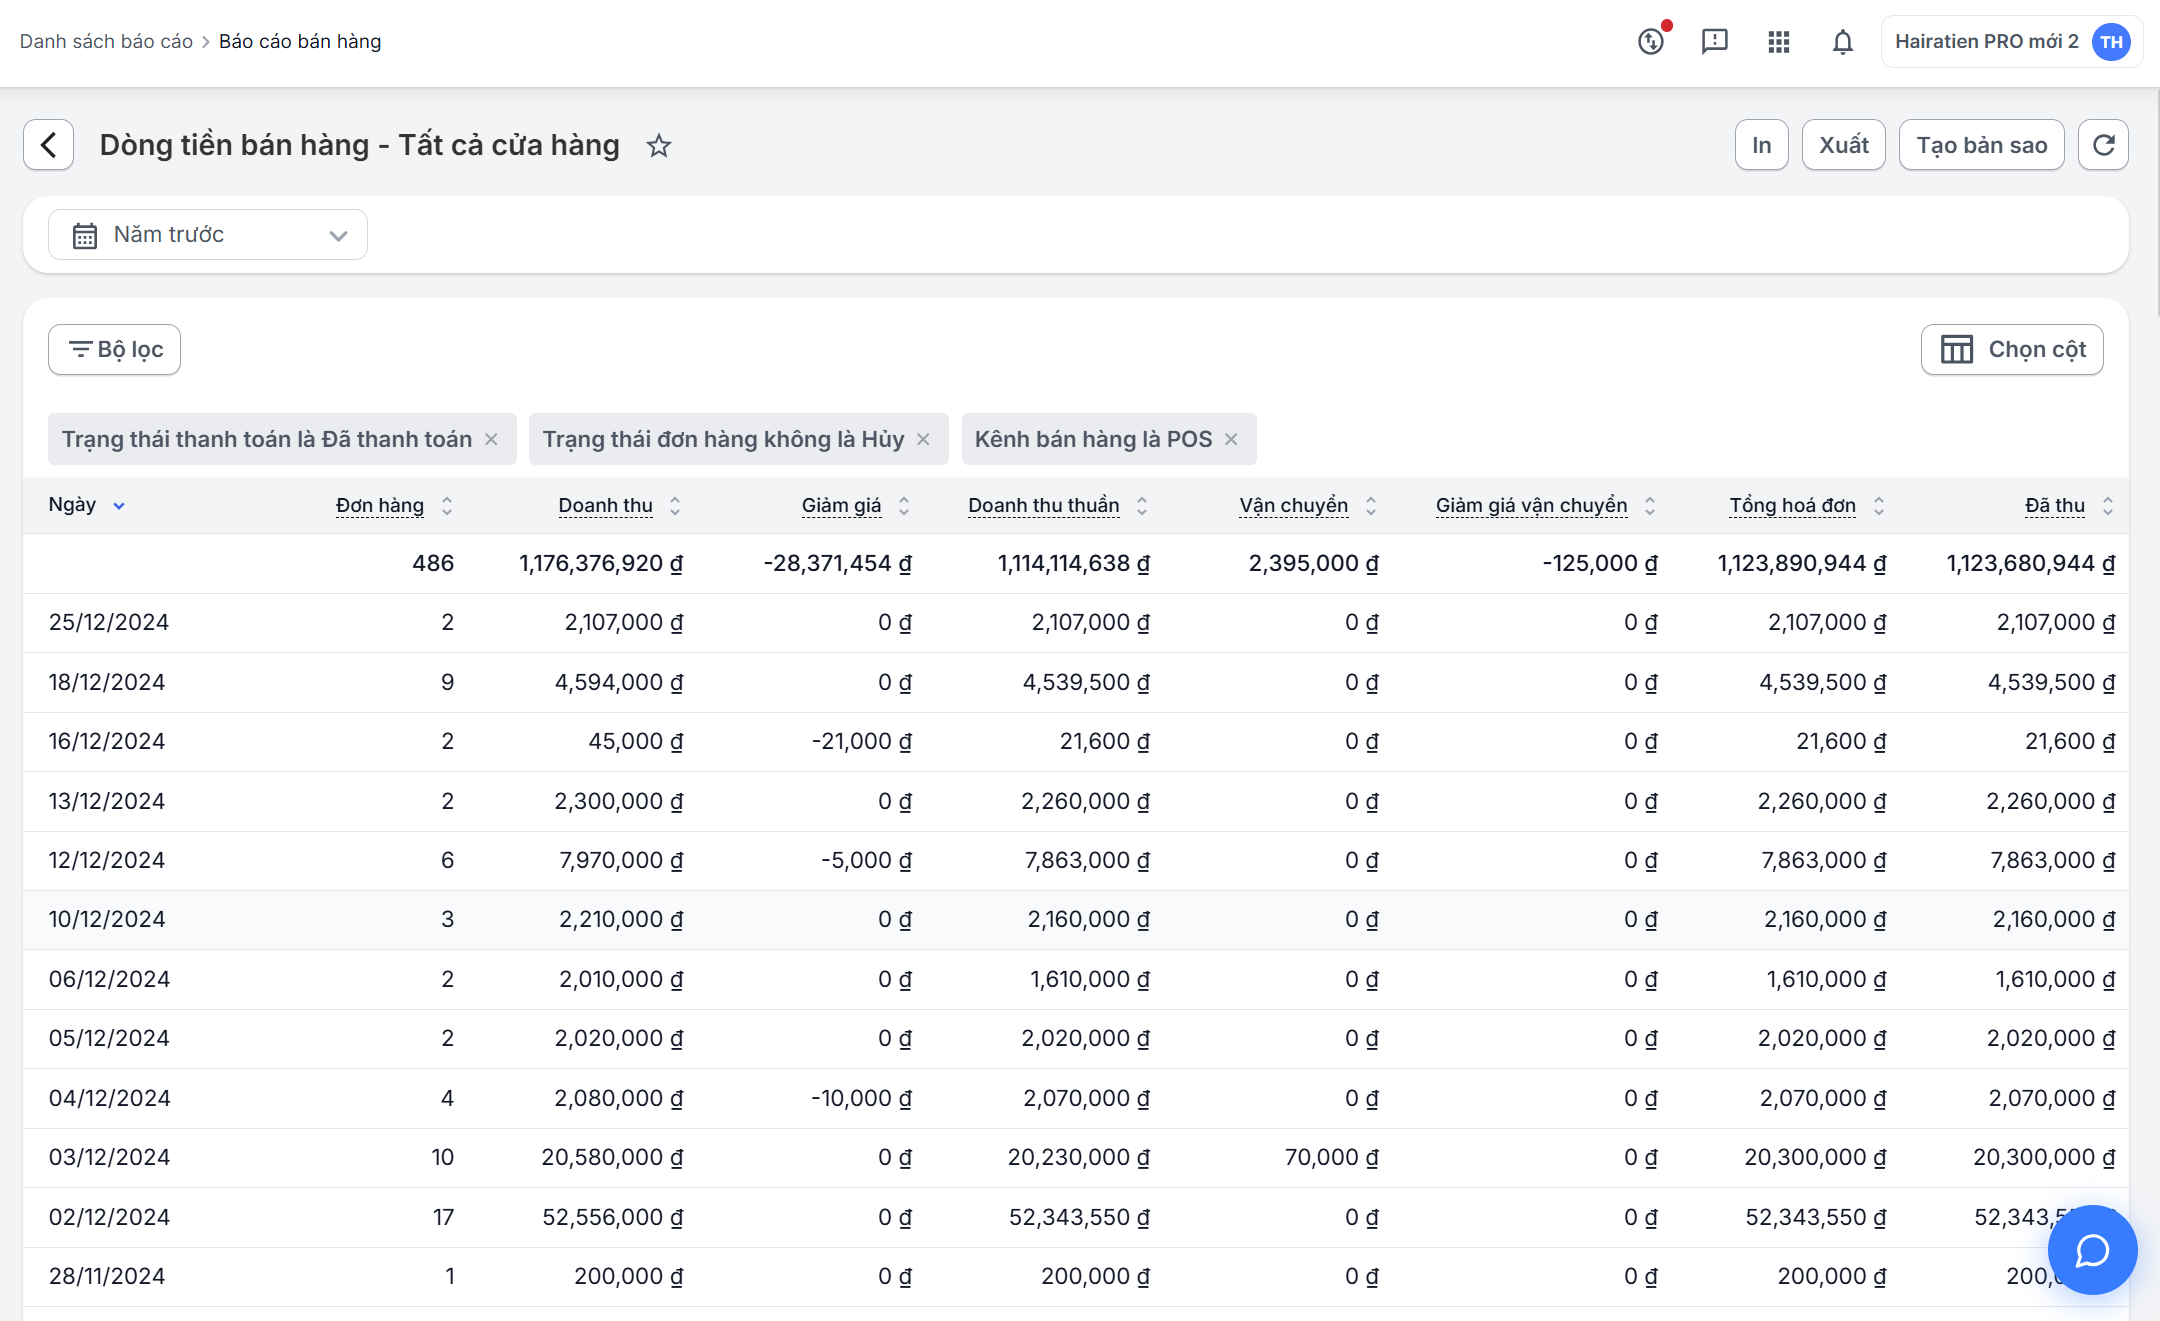Remove the 'Đã thanh toán' filter chip
2160x1321 pixels.
pyautogui.click(x=491, y=439)
